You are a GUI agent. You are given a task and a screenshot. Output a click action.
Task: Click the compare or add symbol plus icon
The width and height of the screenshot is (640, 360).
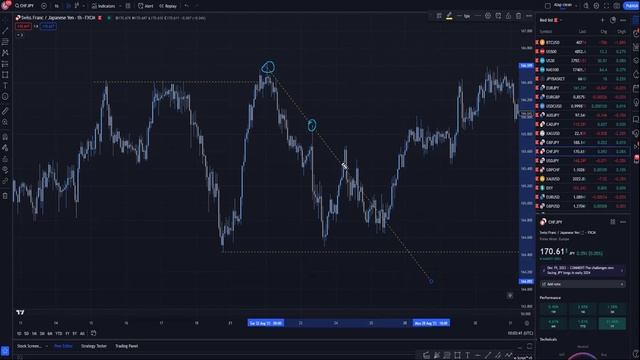coord(44,6)
